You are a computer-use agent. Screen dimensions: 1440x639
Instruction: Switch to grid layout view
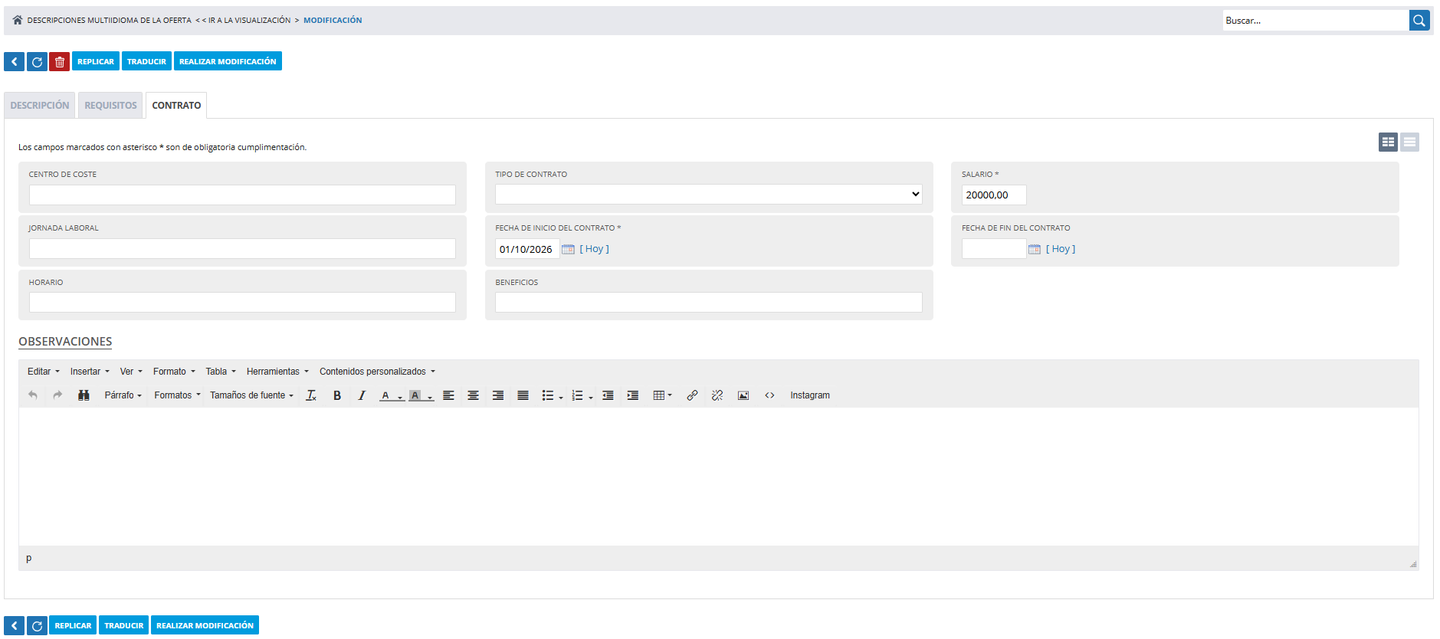(x=1388, y=142)
